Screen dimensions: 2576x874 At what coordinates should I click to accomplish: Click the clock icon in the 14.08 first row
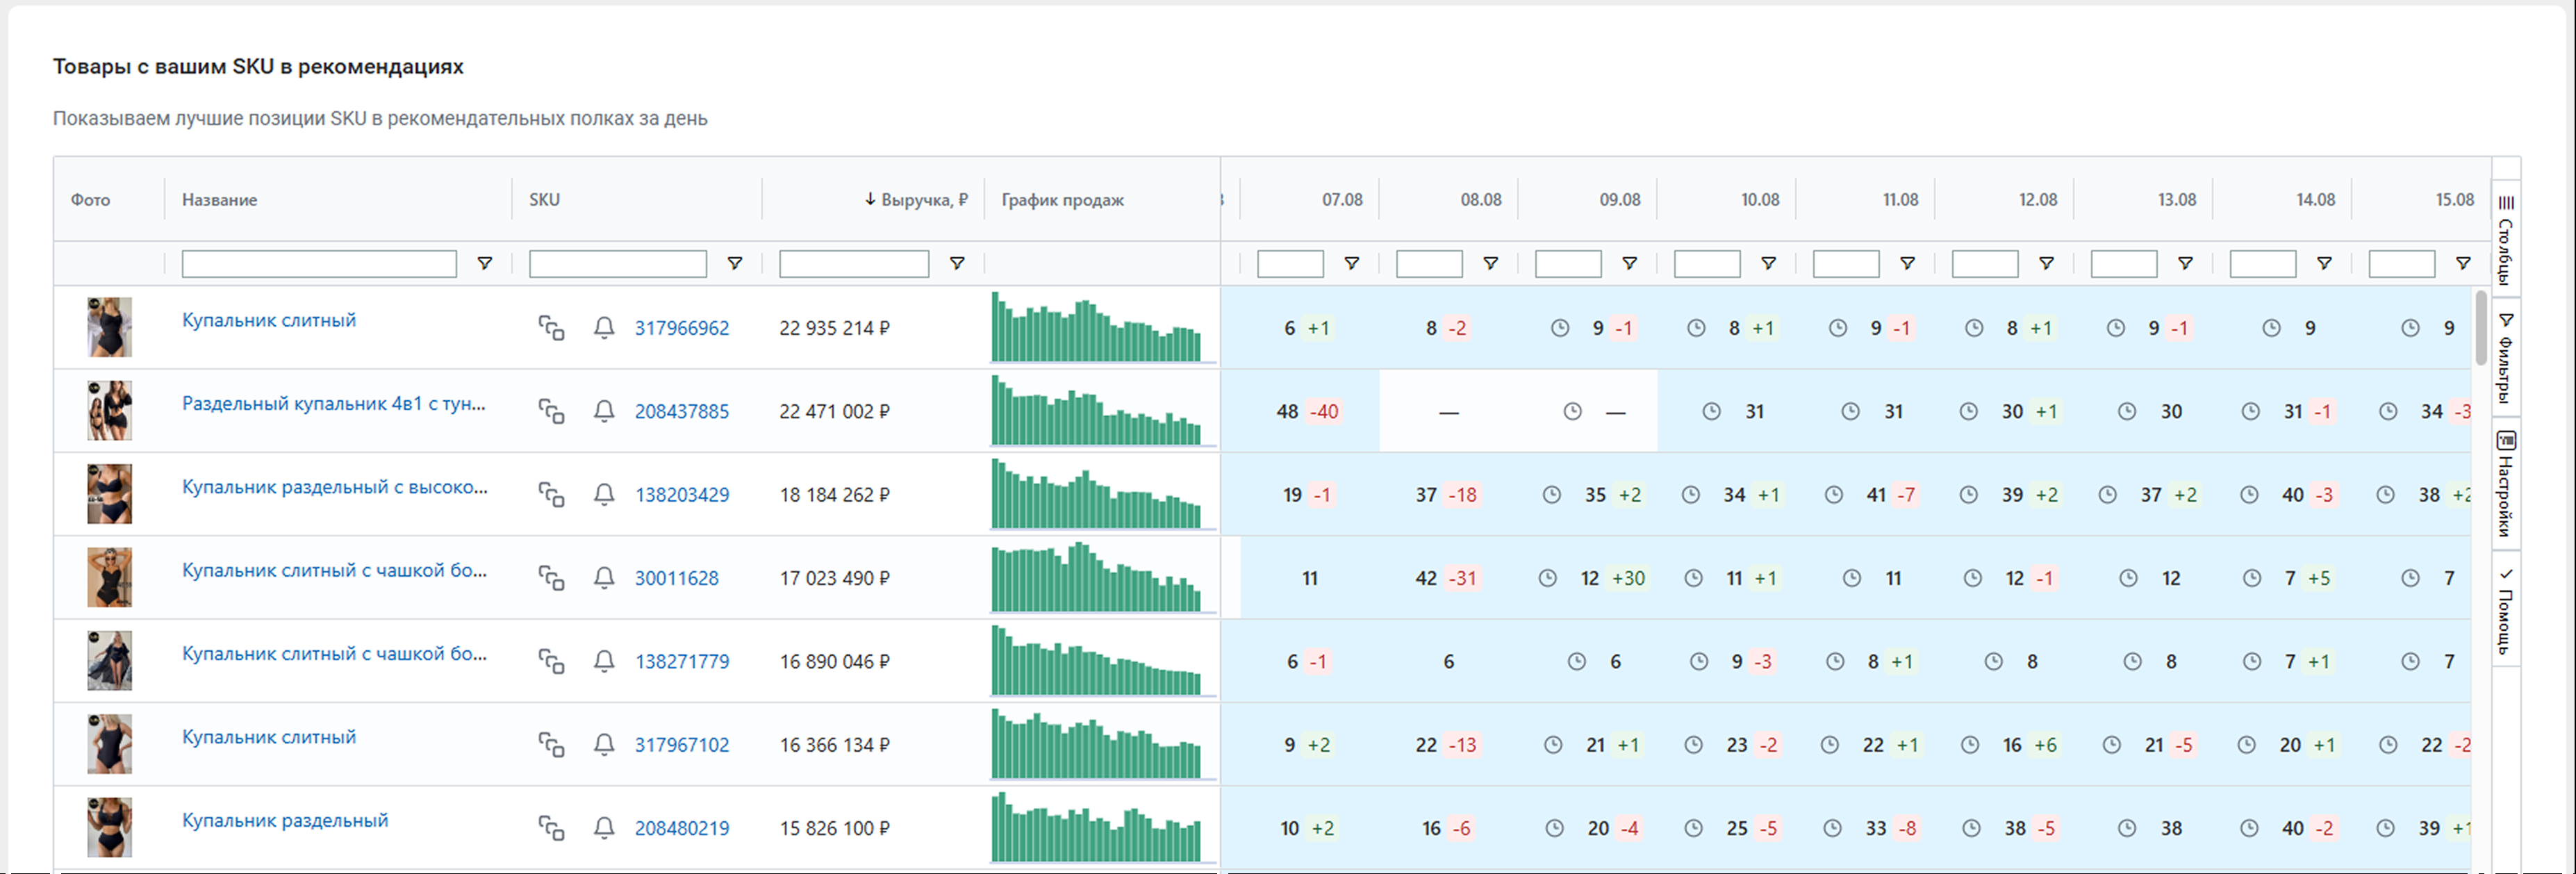point(2272,328)
